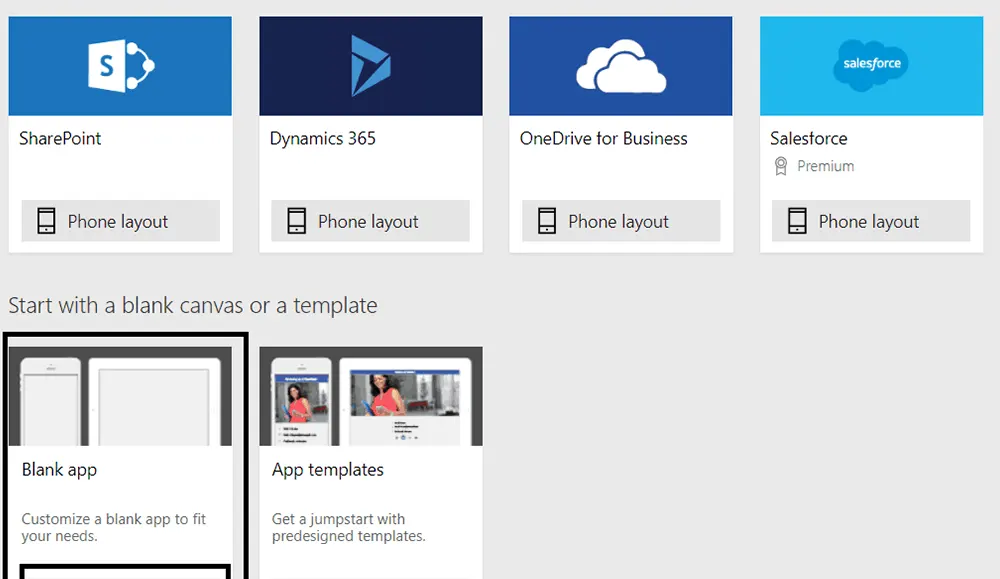This screenshot has width=1000, height=579.
Task: Click 'Customize a blank app' description
Action: tap(114, 527)
